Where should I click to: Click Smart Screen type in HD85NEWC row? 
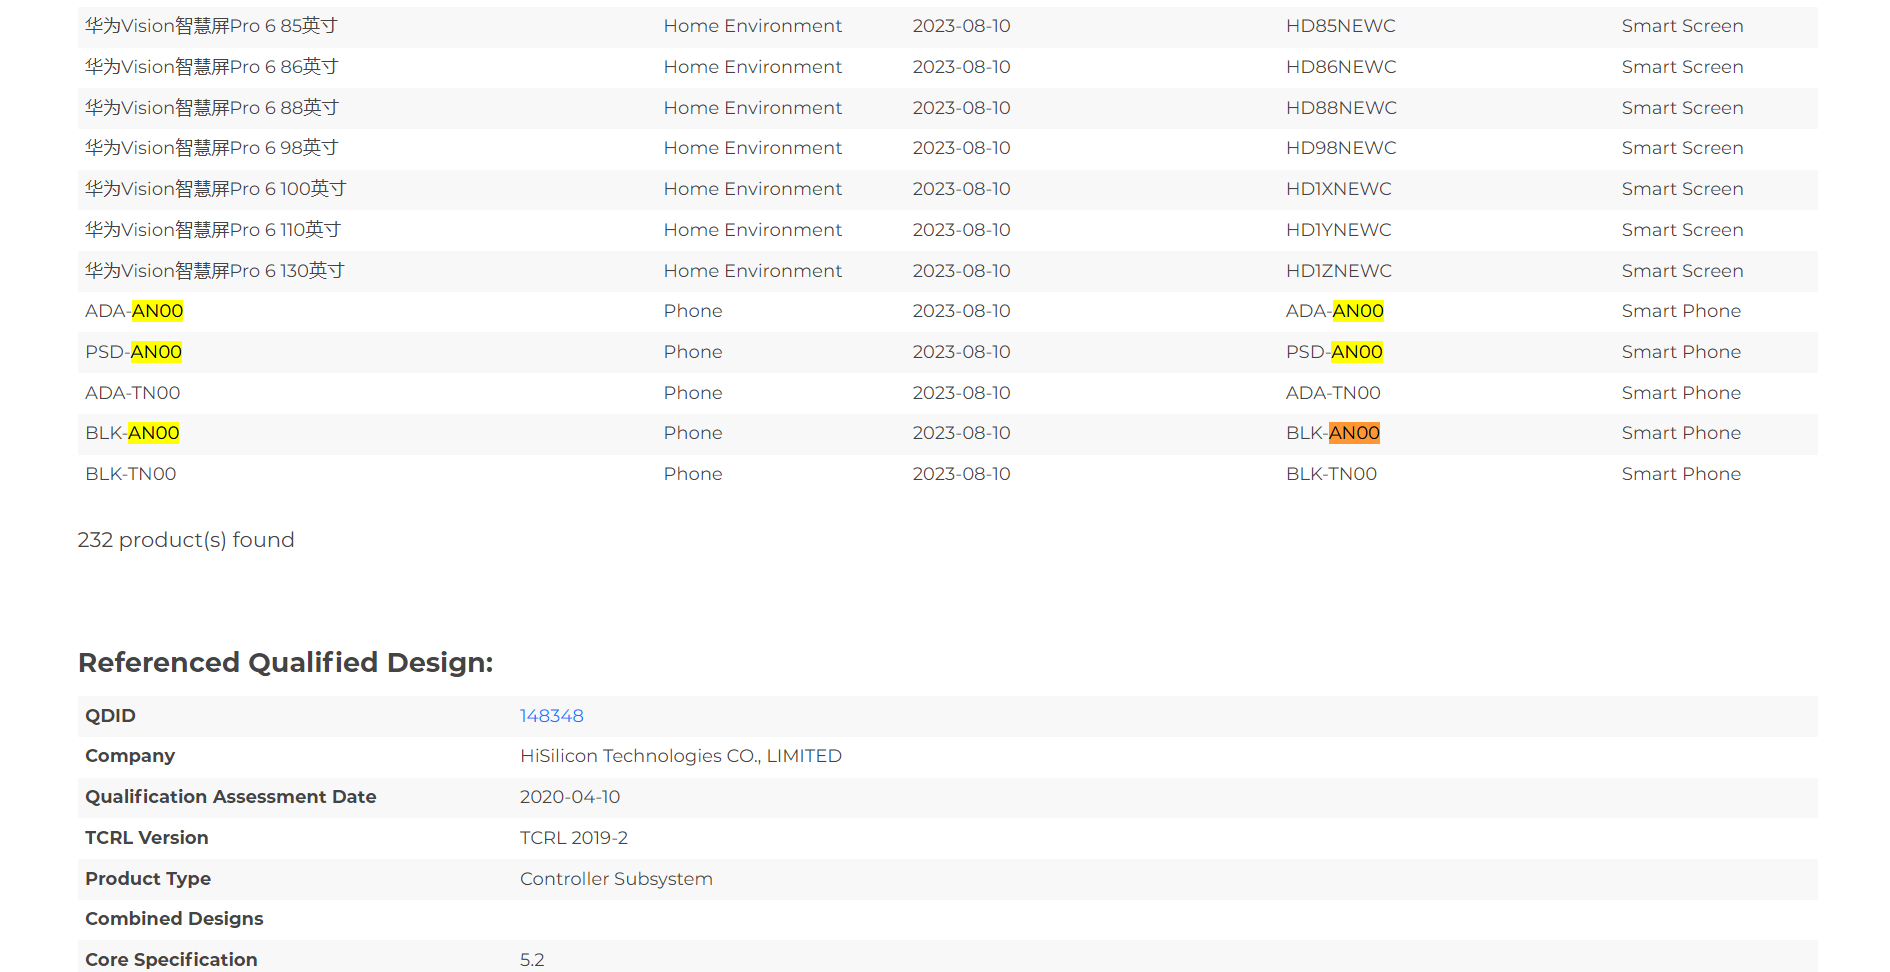tap(1682, 26)
